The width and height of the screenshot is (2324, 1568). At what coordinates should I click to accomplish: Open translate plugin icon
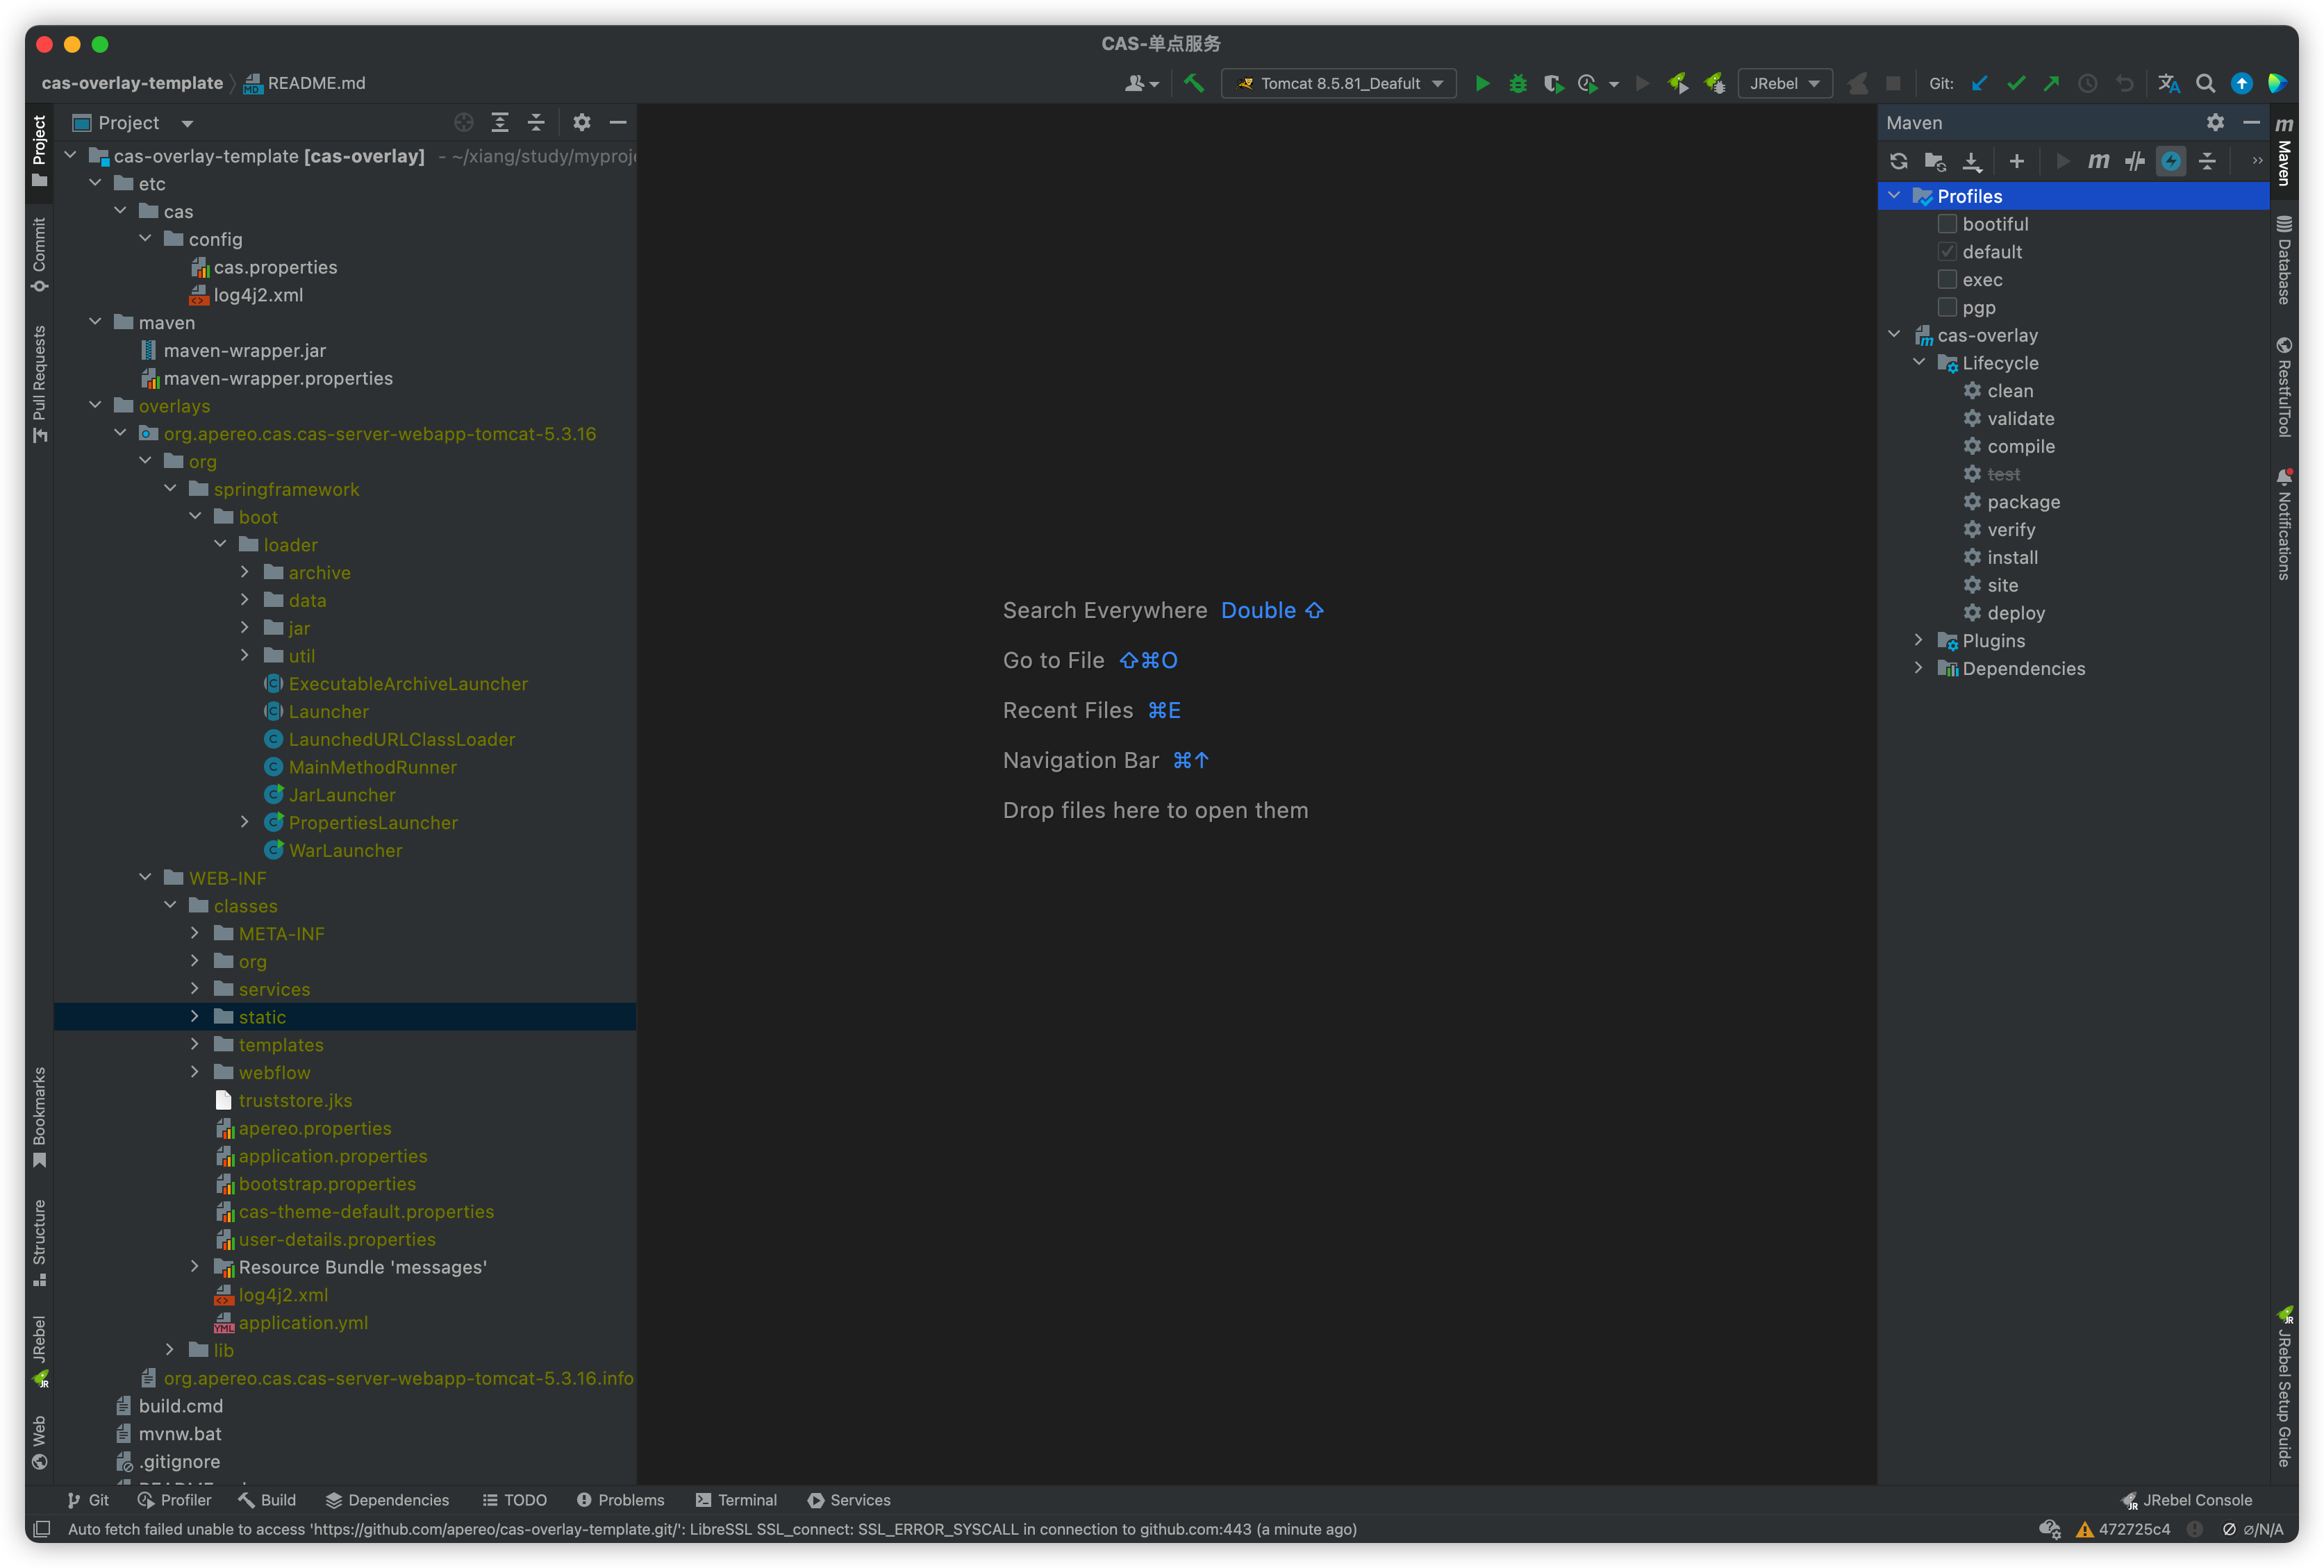coord(2168,83)
